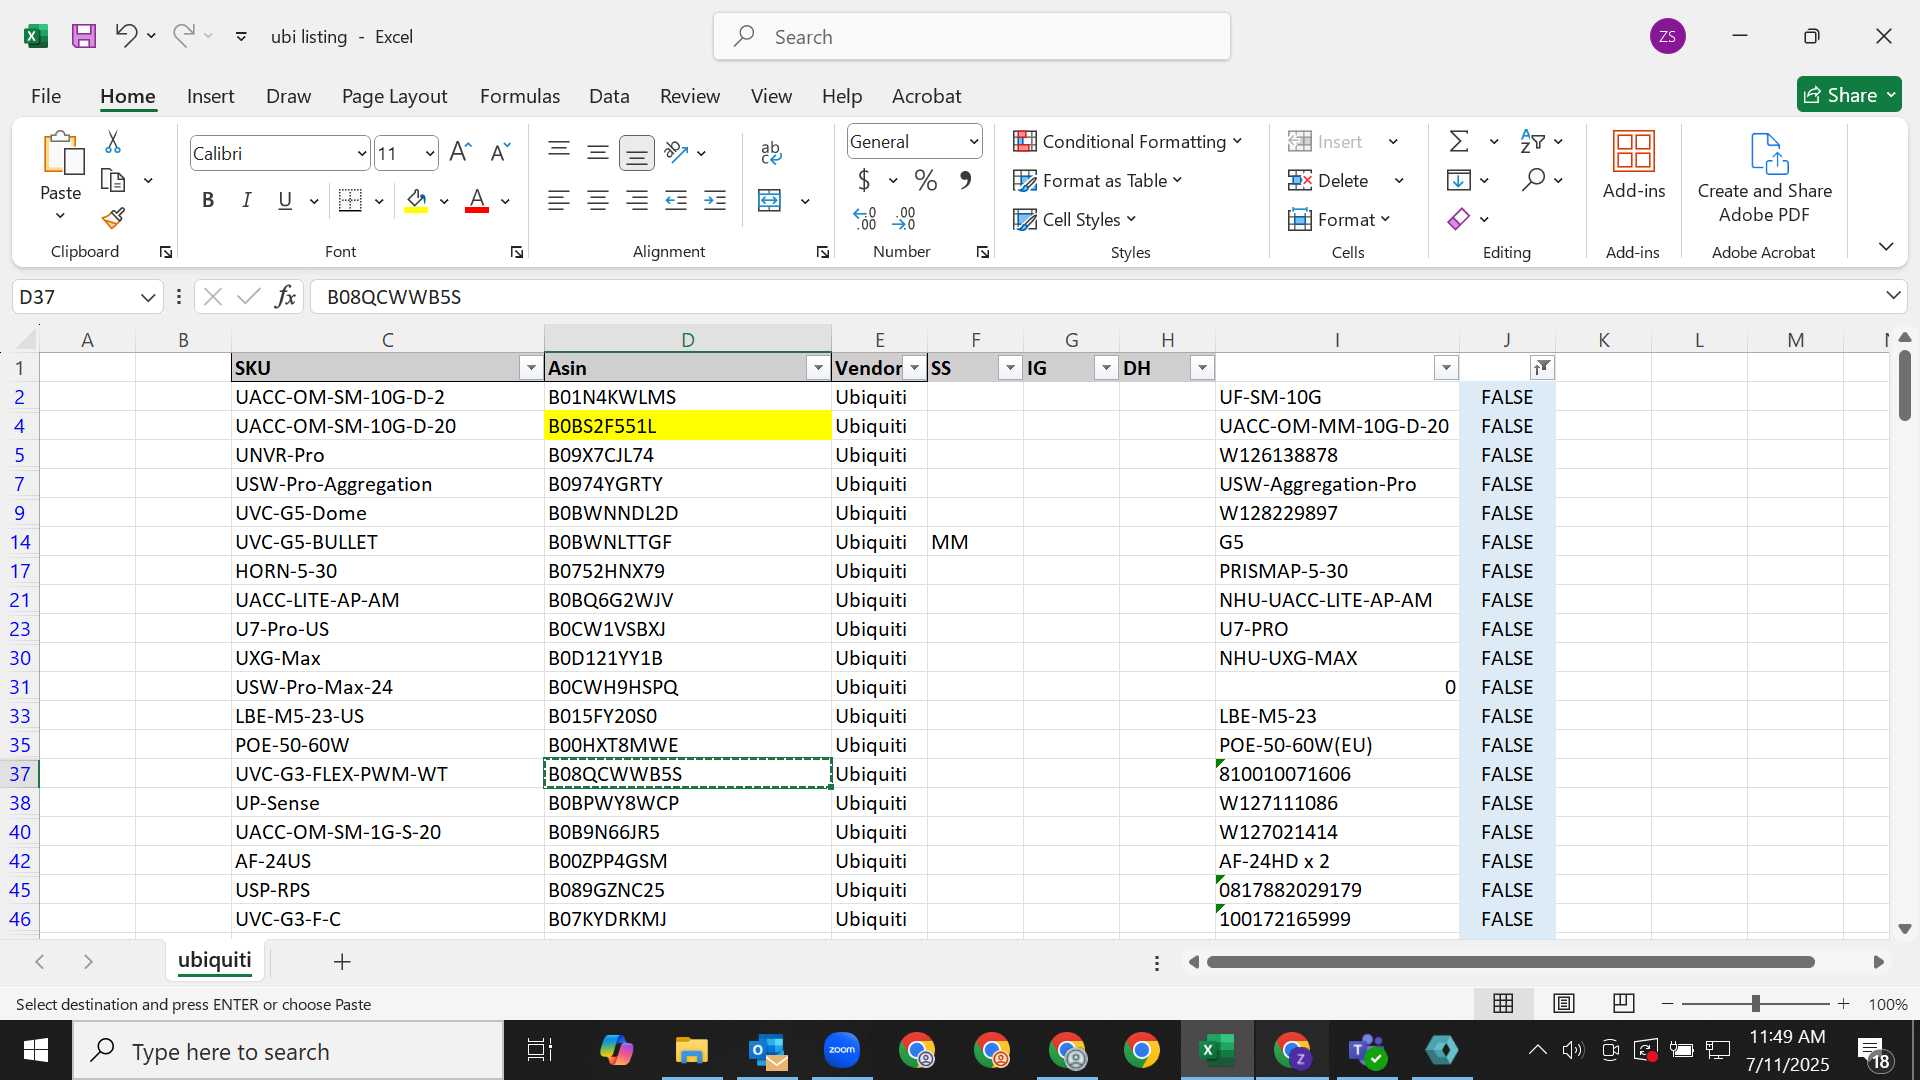Click Create and Share Adobe PDF icon
Screen dimensions: 1920x1080
1768,153
